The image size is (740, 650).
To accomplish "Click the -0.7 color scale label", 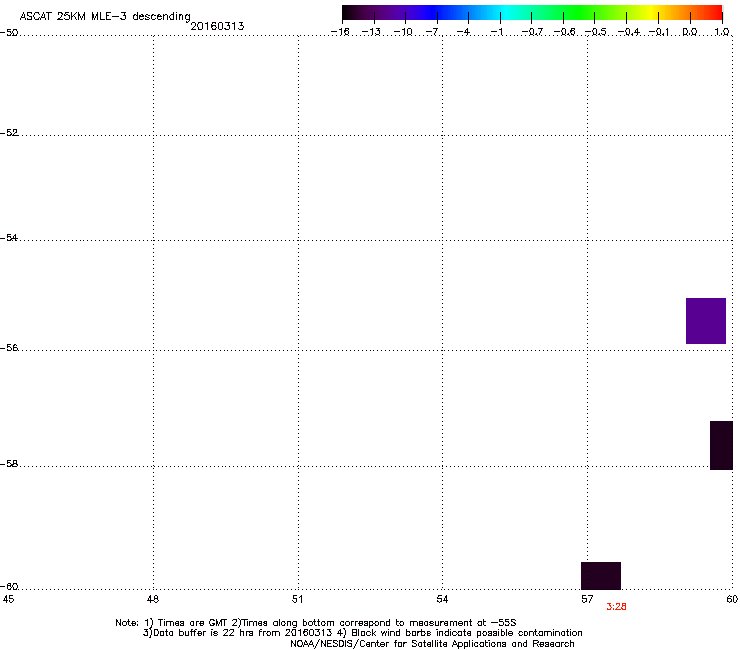I will [532, 32].
